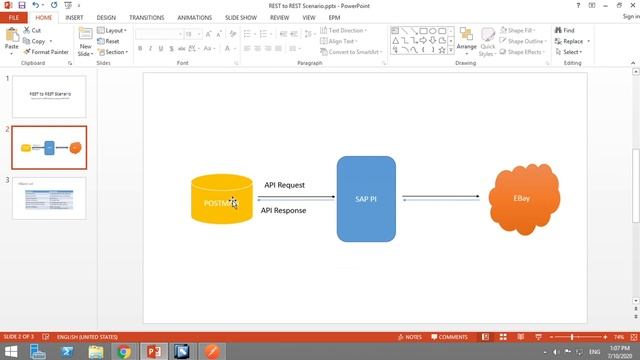Insert a New Slide
Screen dimensions: 640x360
point(85,42)
